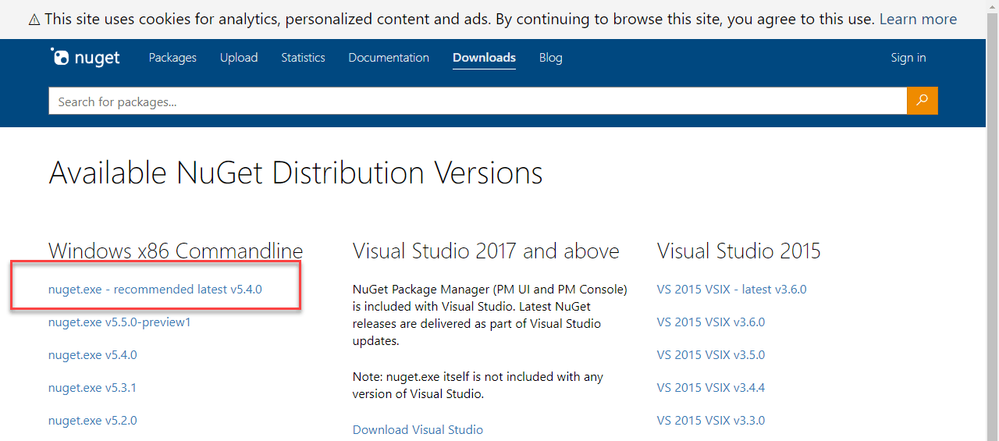Image resolution: width=999 pixels, height=441 pixels.
Task: Click the orange search magnifier button
Action: 922,101
